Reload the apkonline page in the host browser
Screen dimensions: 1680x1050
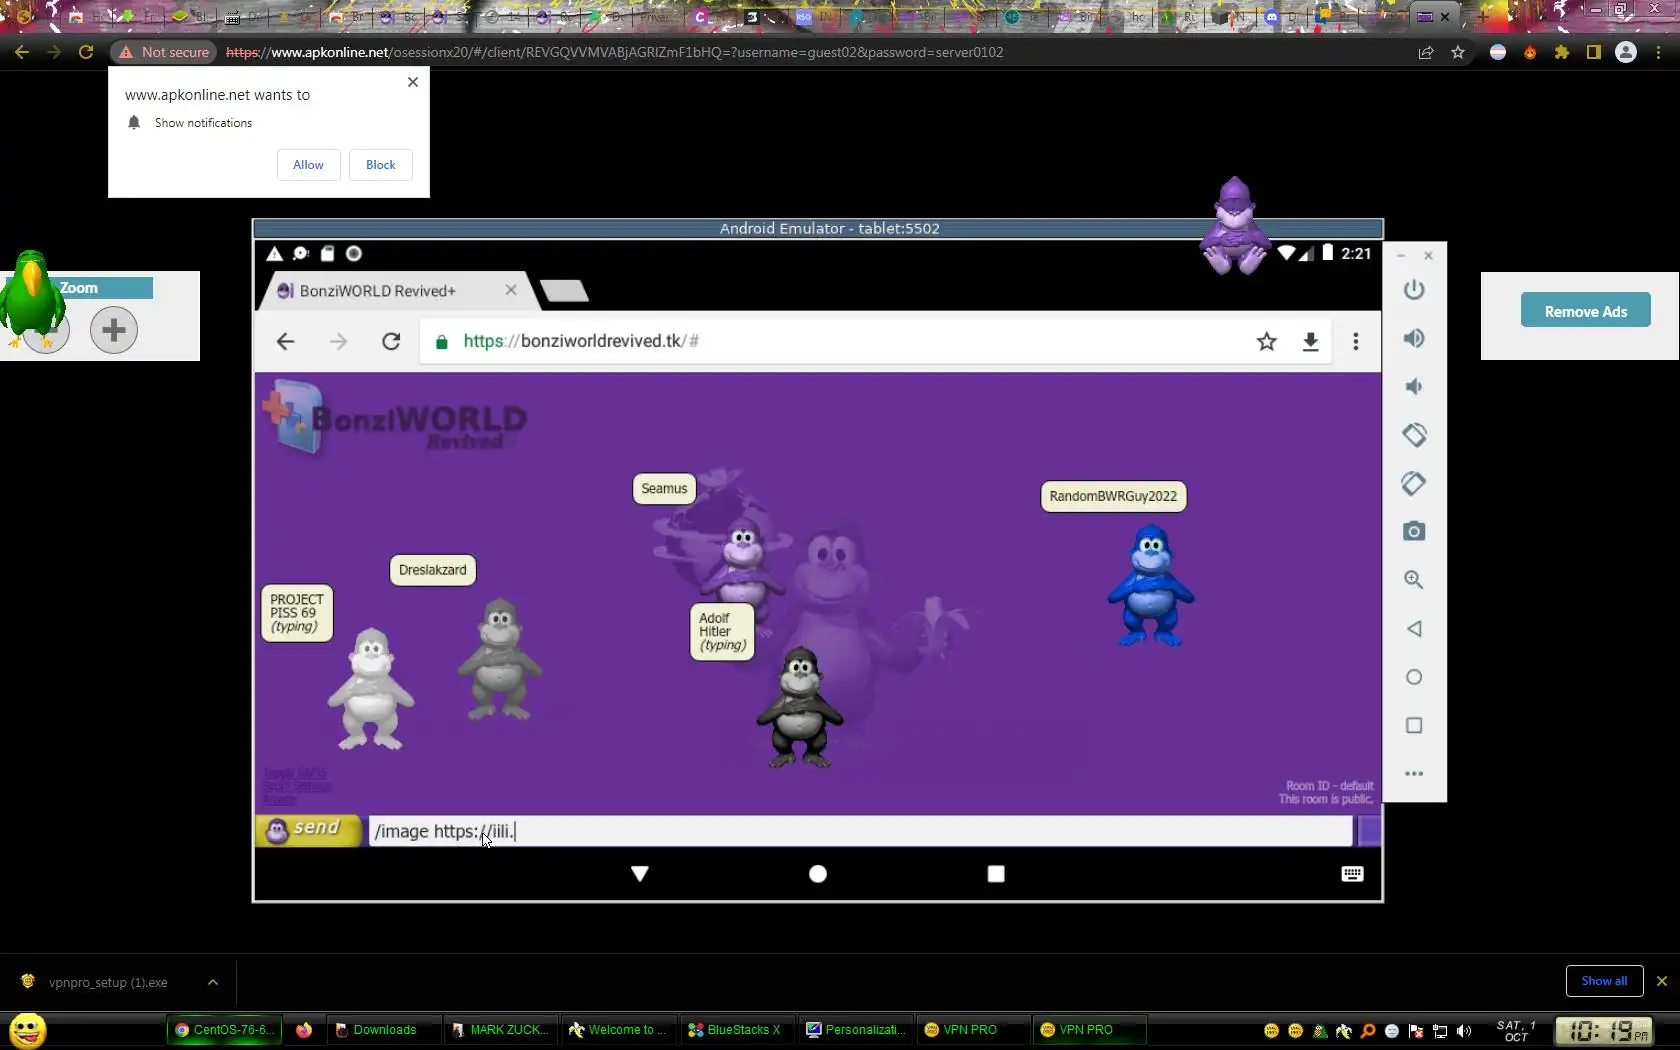click(86, 52)
